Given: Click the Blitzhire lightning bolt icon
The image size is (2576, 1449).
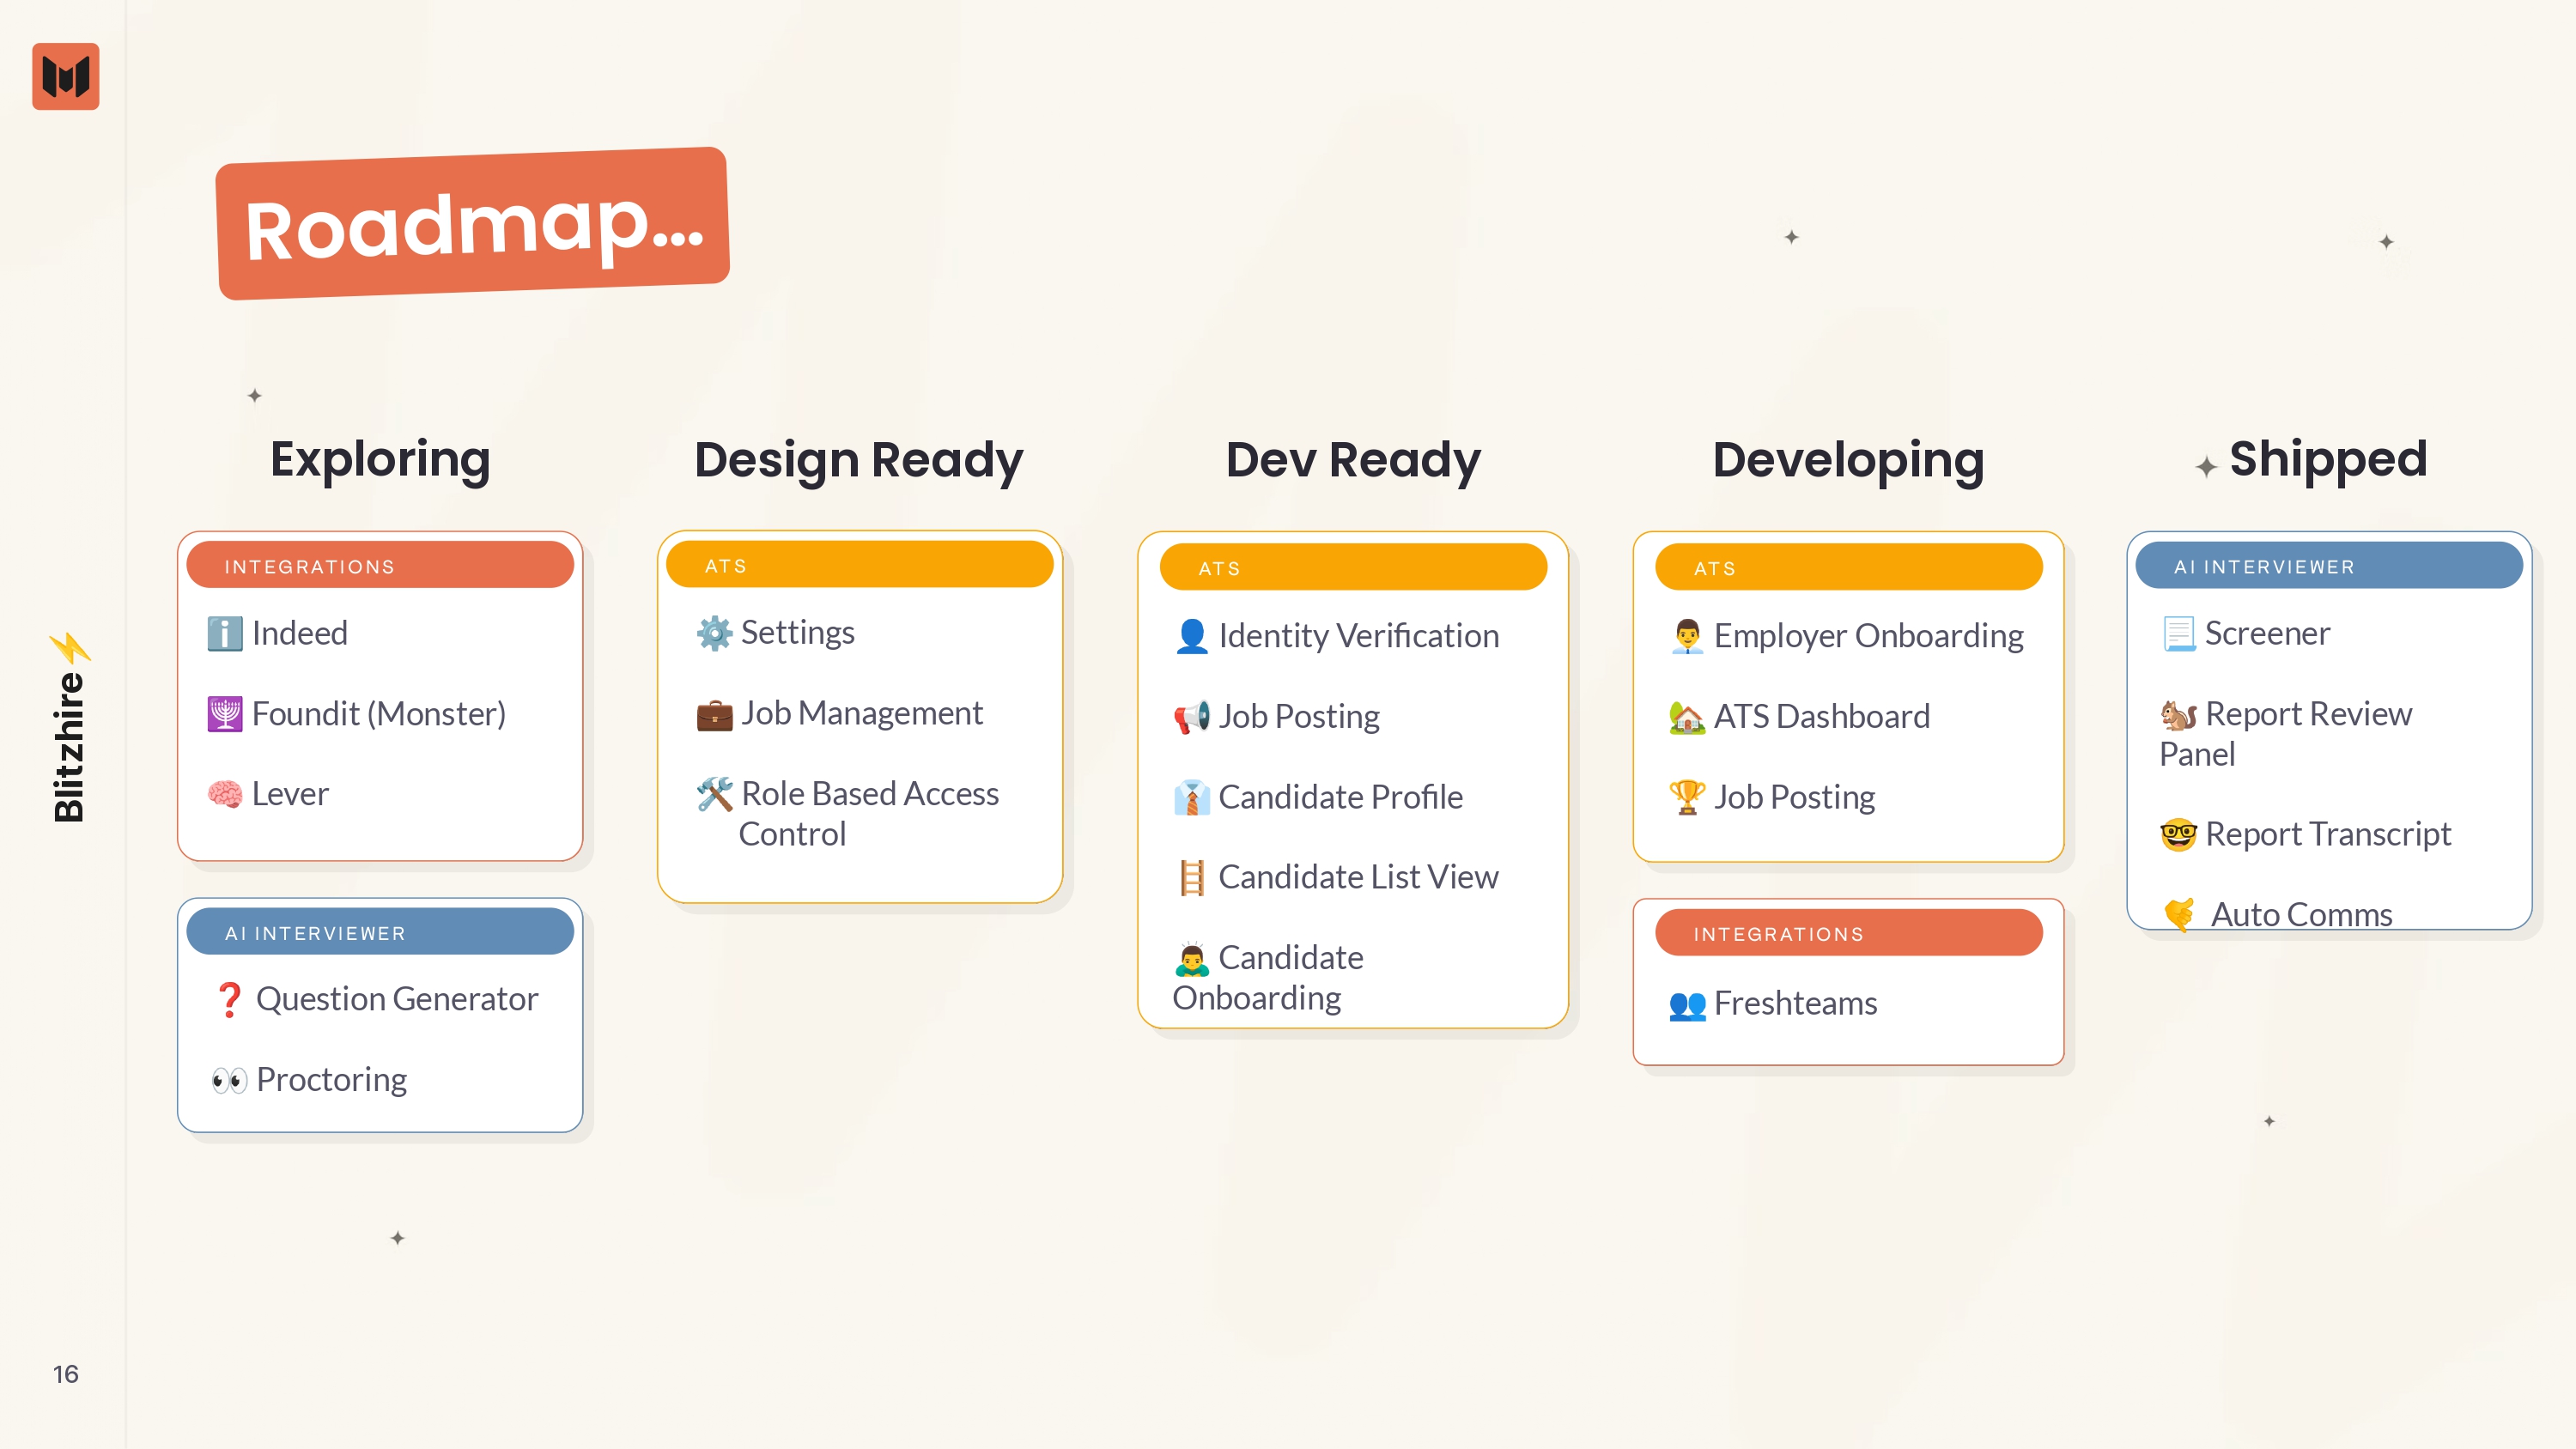Looking at the screenshot, I should point(70,648).
